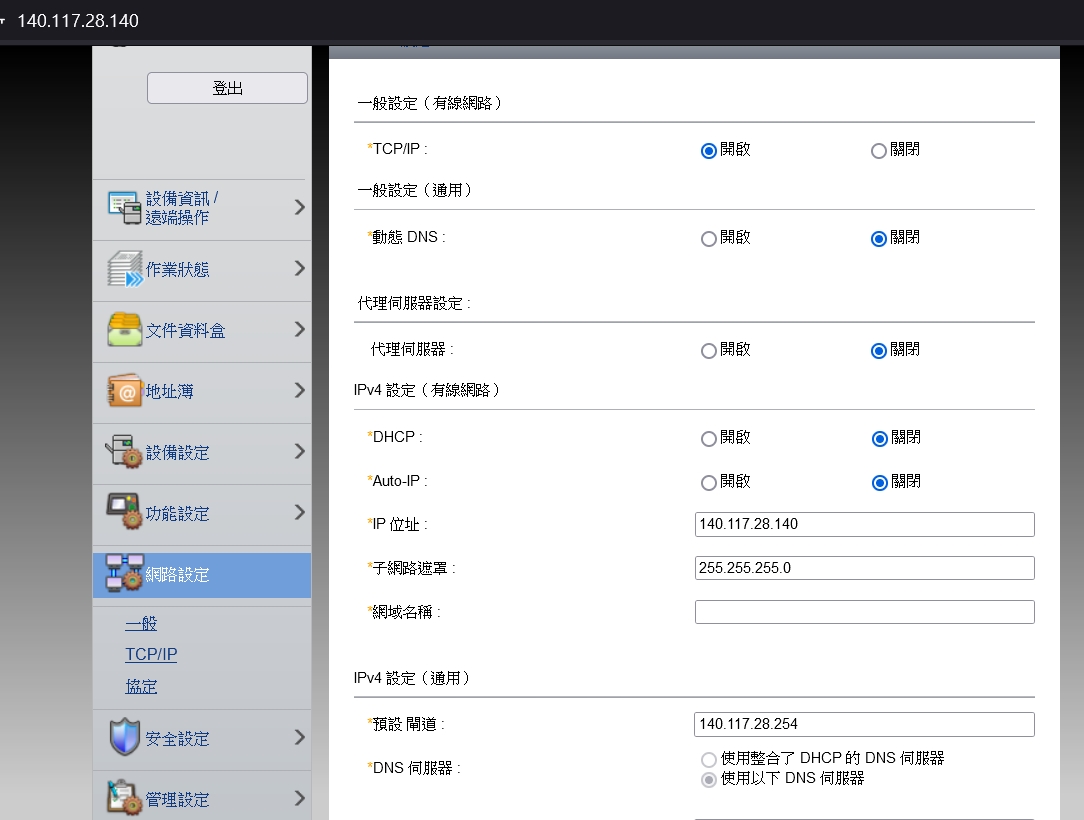The height and width of the screenshot is (820, 1084).
Task: Open the 協定 protocol sub-link
Action: 141,686
